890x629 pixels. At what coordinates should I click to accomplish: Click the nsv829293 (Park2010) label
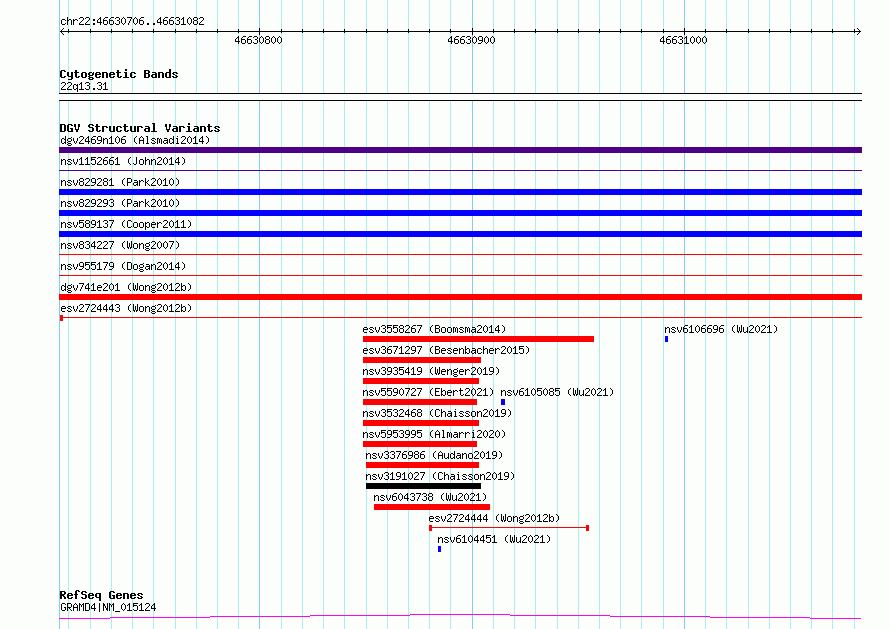pyautogui.click(x=120, y=203)
